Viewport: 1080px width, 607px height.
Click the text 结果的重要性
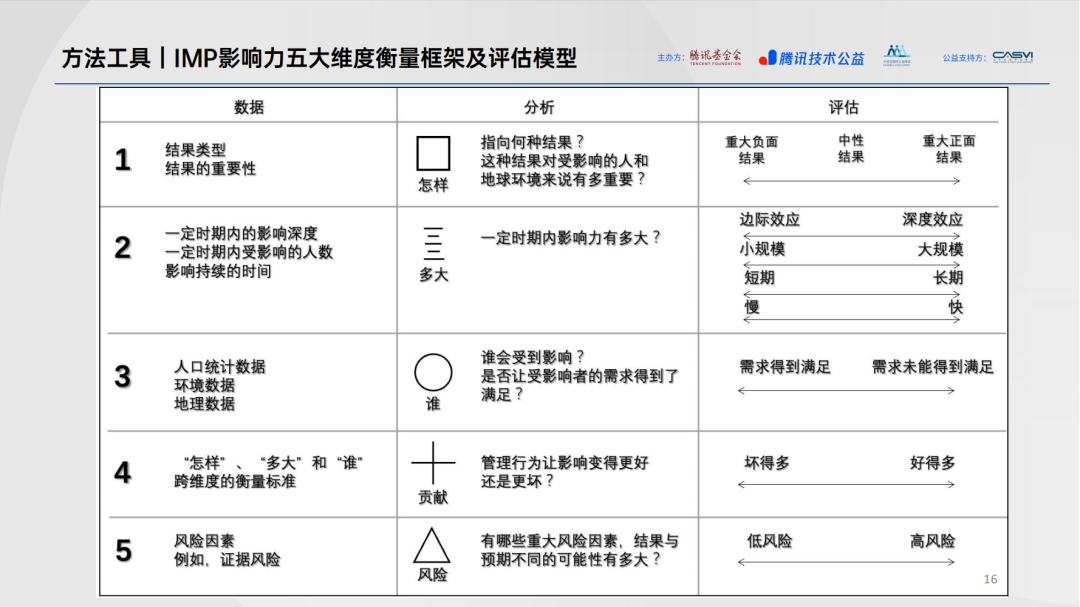pyautogui.click(x=210, y=169)
